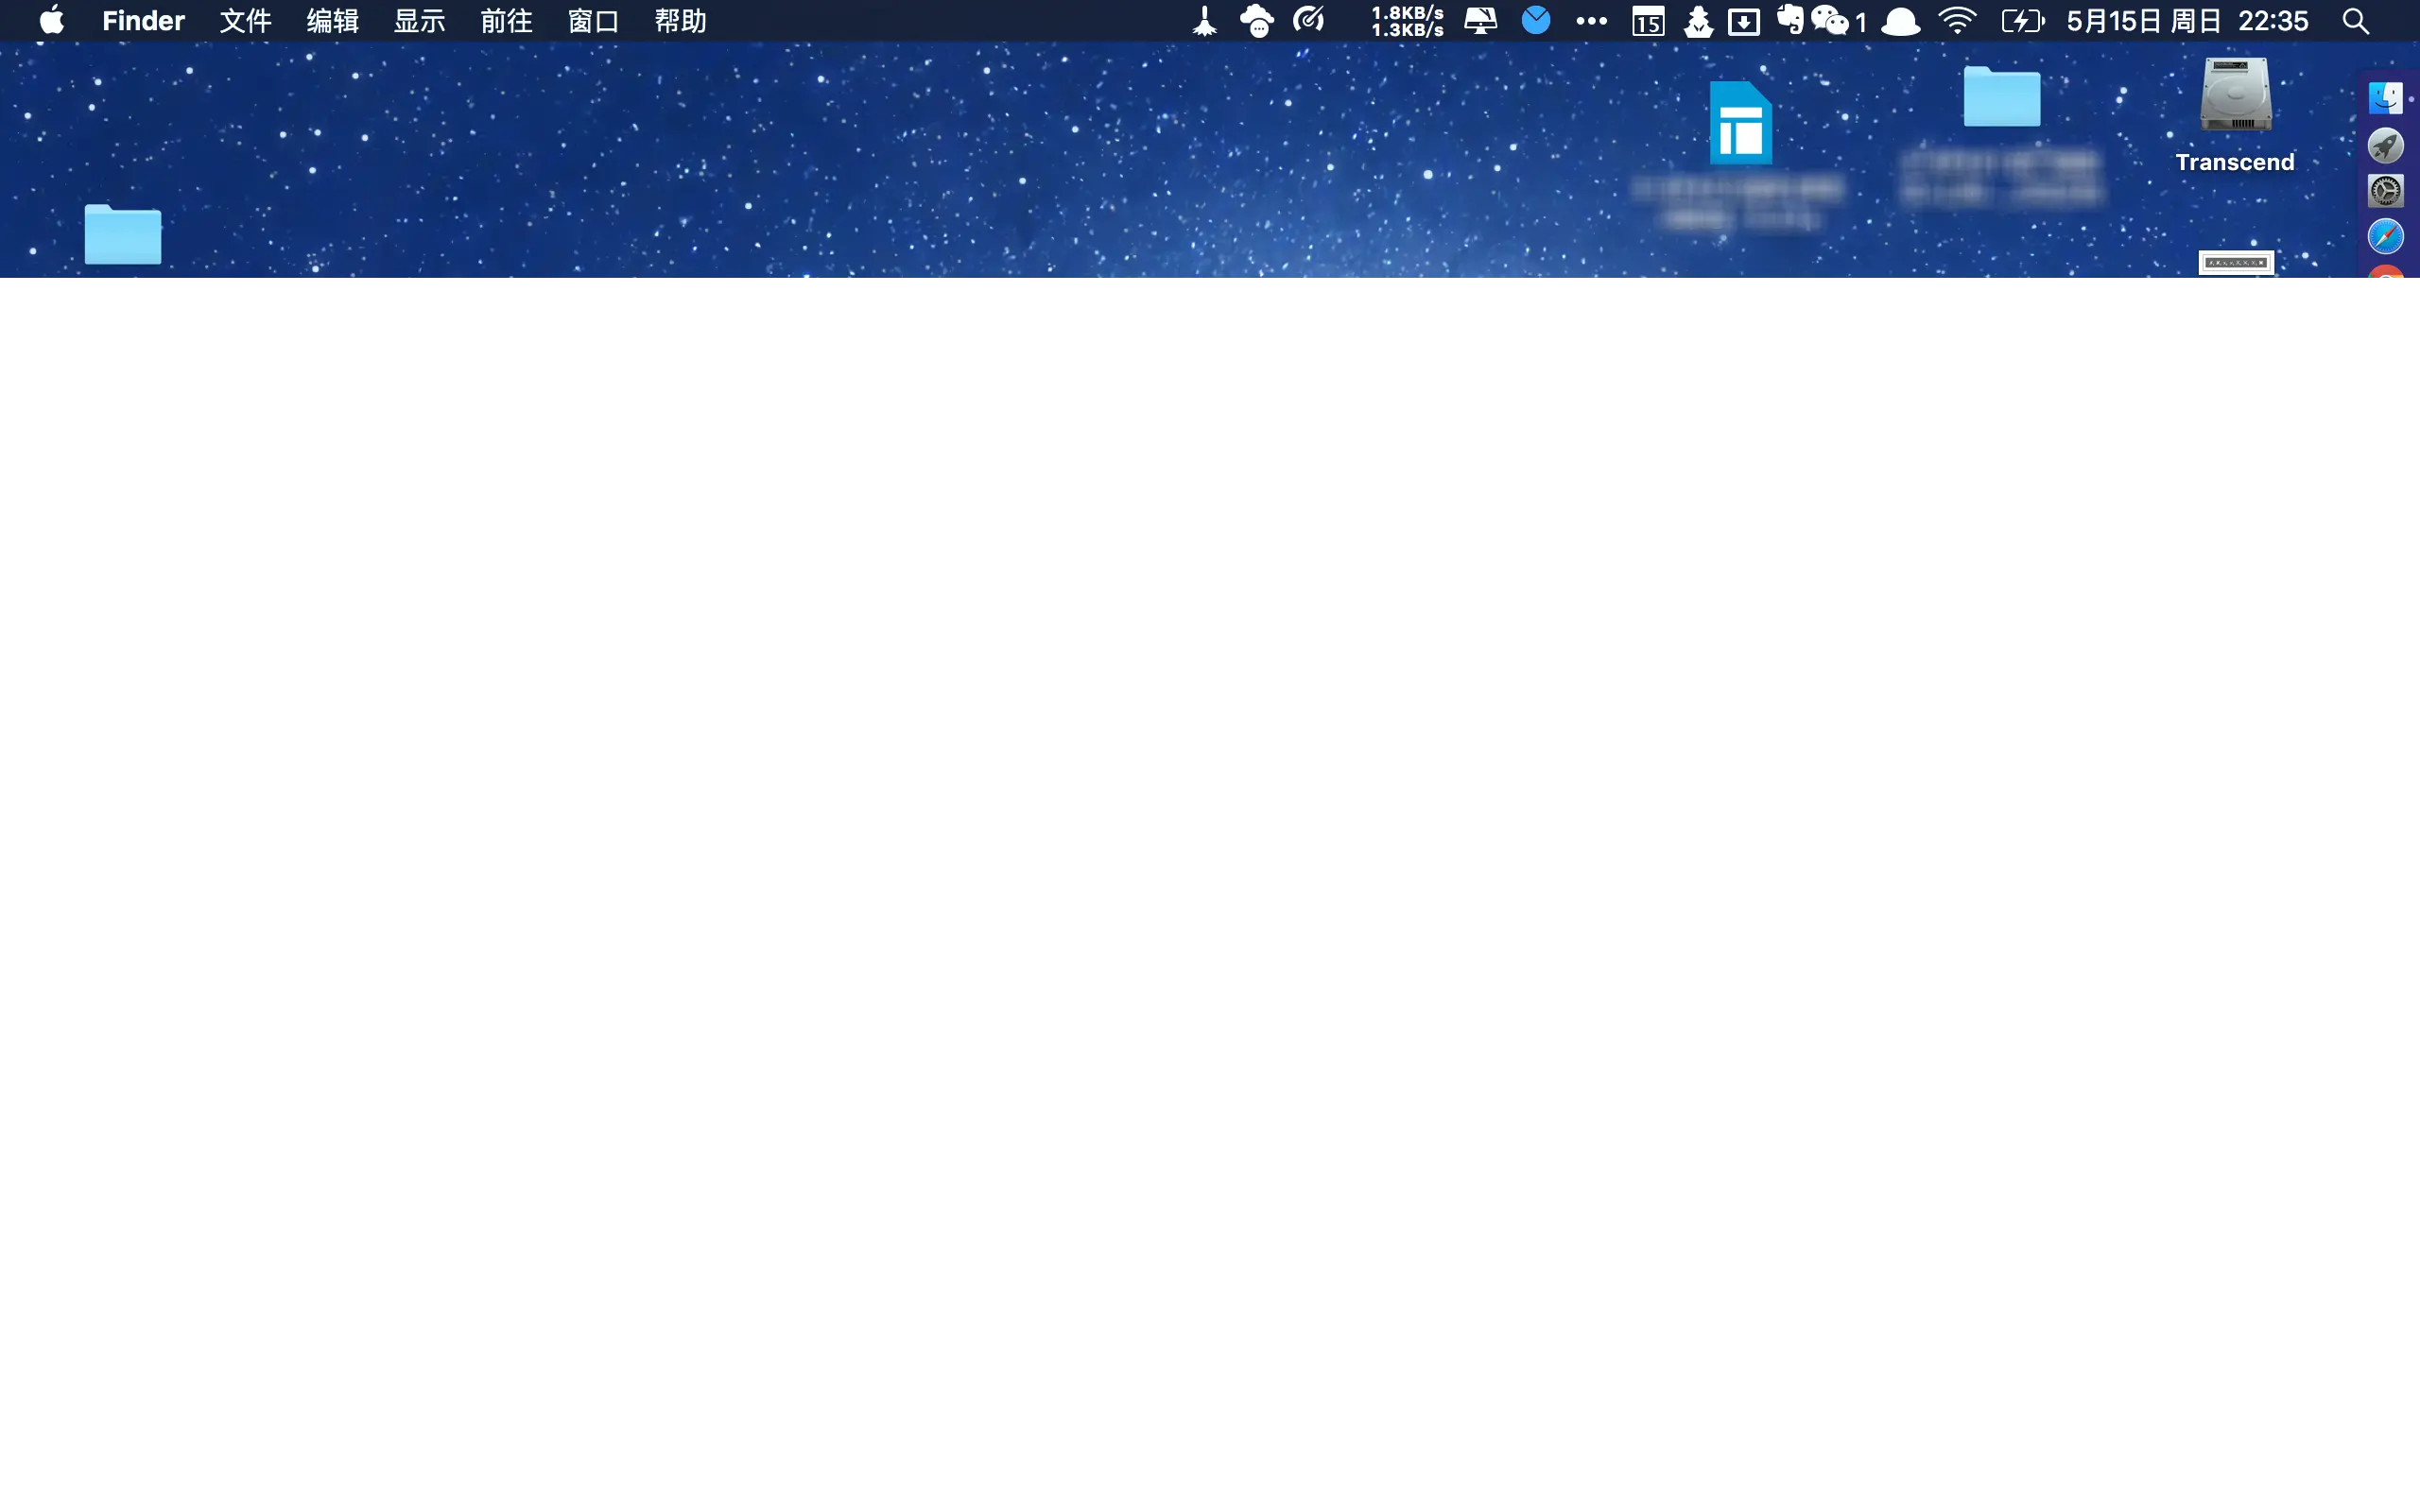Click the Spotlight search magnifier icon
Viewport: 2420px width, 1512px height.
tap(2355, 21)
